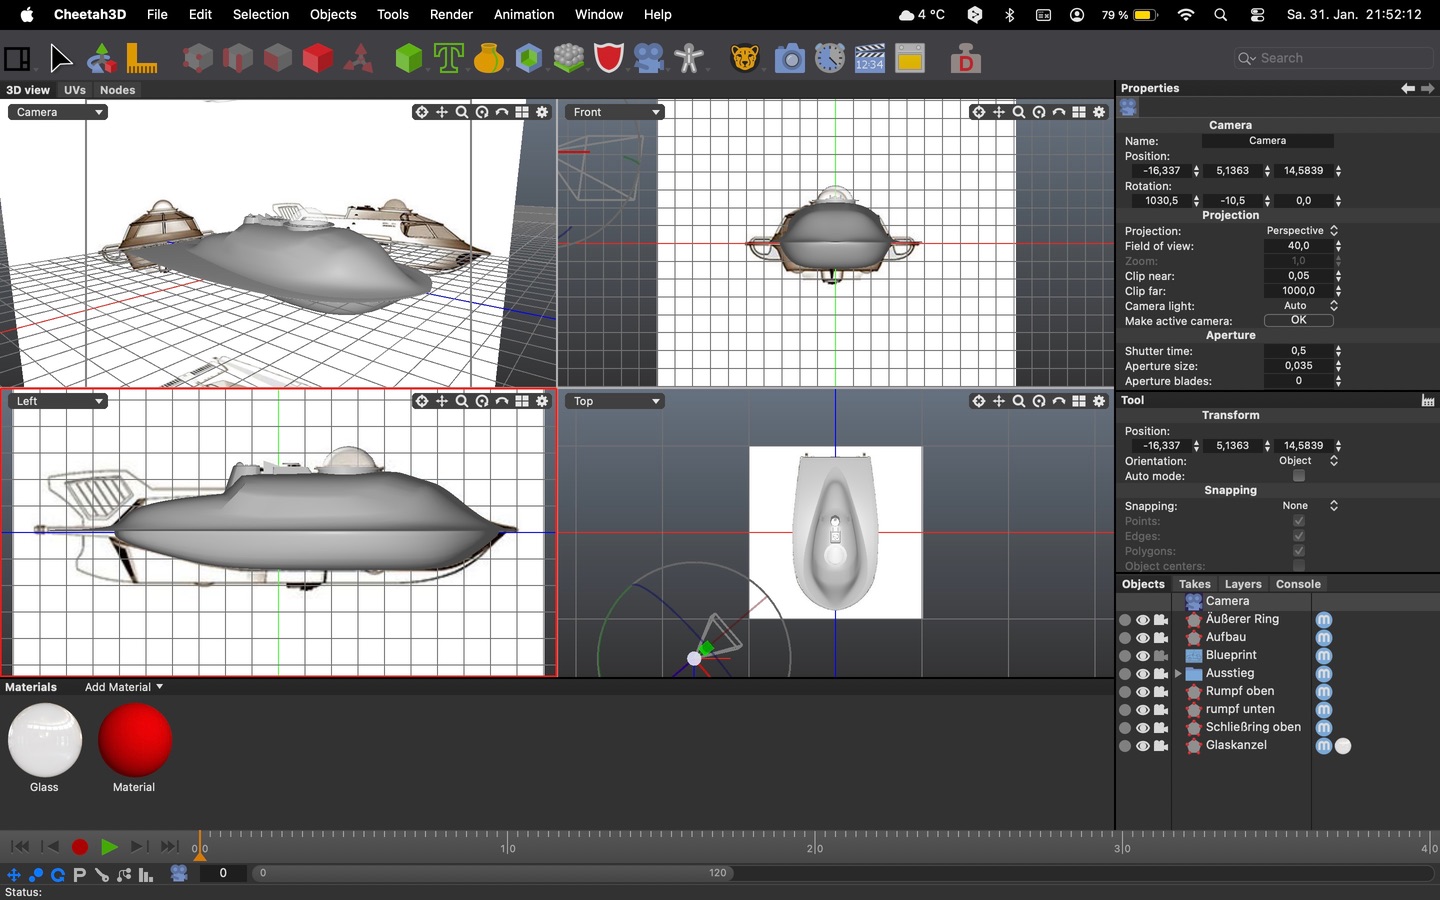1440x900 pixels.
Task: Select the arrow Select tool in toolbar
Action: click(61, 59)
